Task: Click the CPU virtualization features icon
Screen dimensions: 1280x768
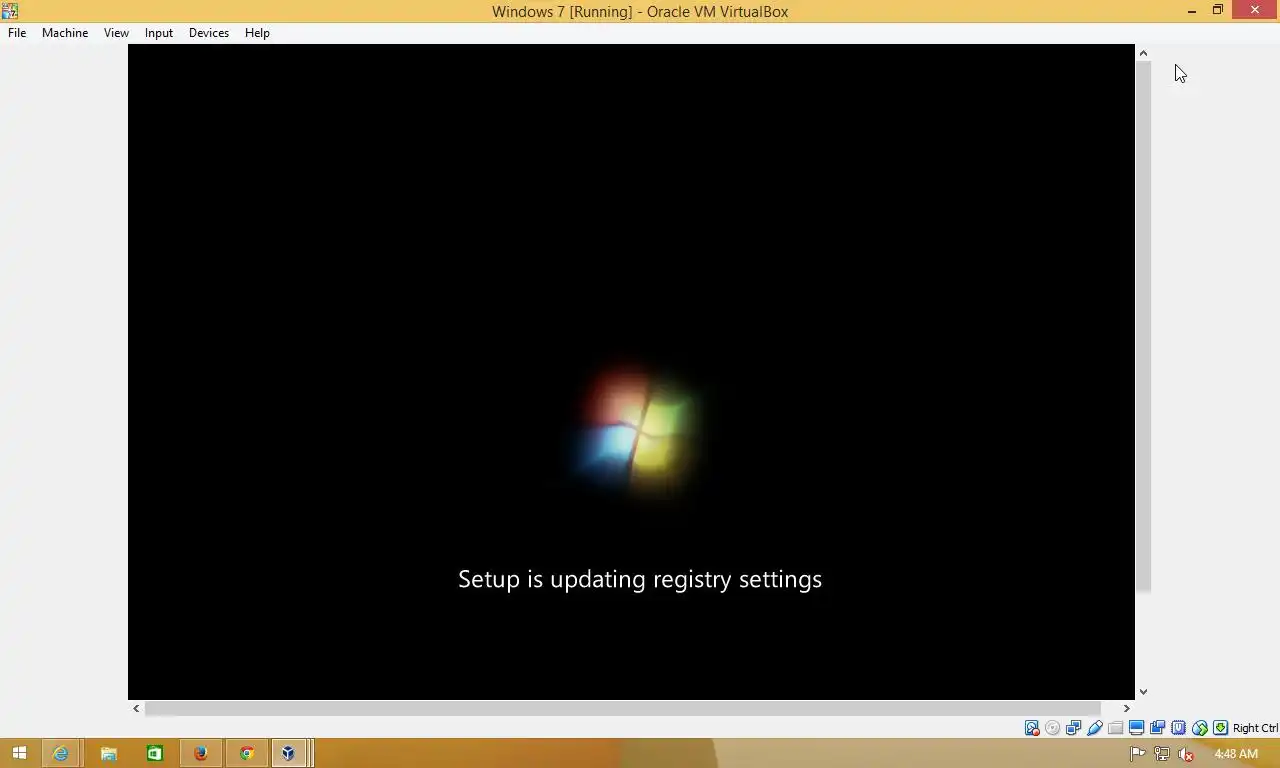Action: tap(1178, 728)
